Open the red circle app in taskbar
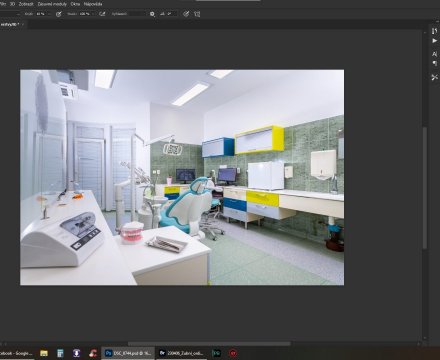Viewport: 440px width, 360px height. pos(233,353)
